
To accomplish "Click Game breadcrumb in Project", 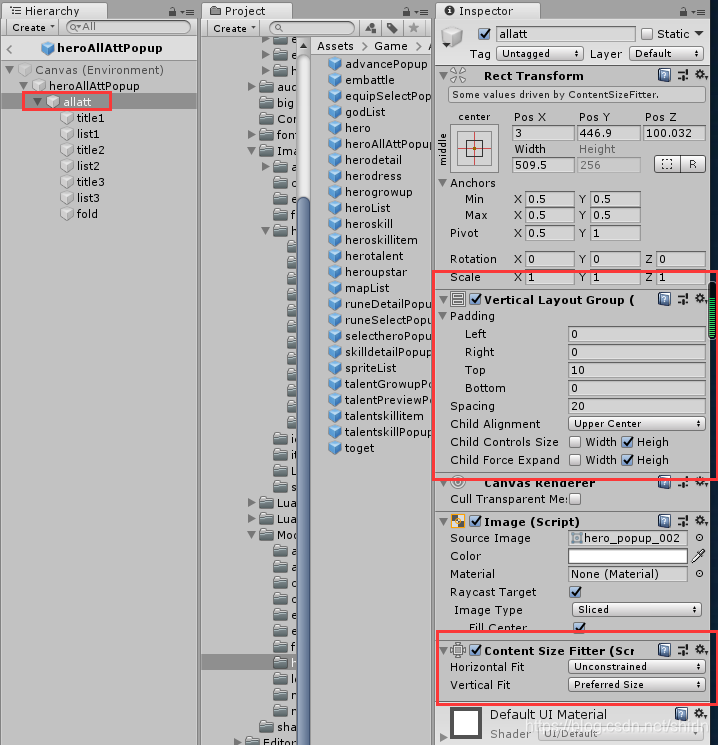I will coord(391,46).
